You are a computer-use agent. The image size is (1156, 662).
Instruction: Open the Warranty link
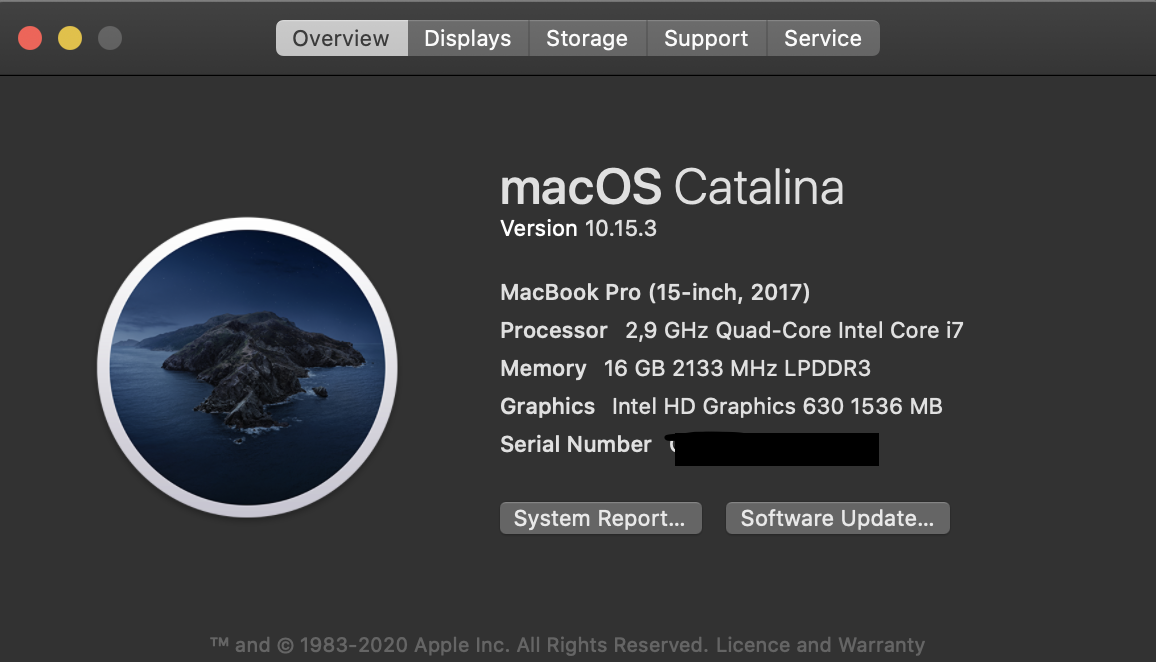tap(878, 645)
